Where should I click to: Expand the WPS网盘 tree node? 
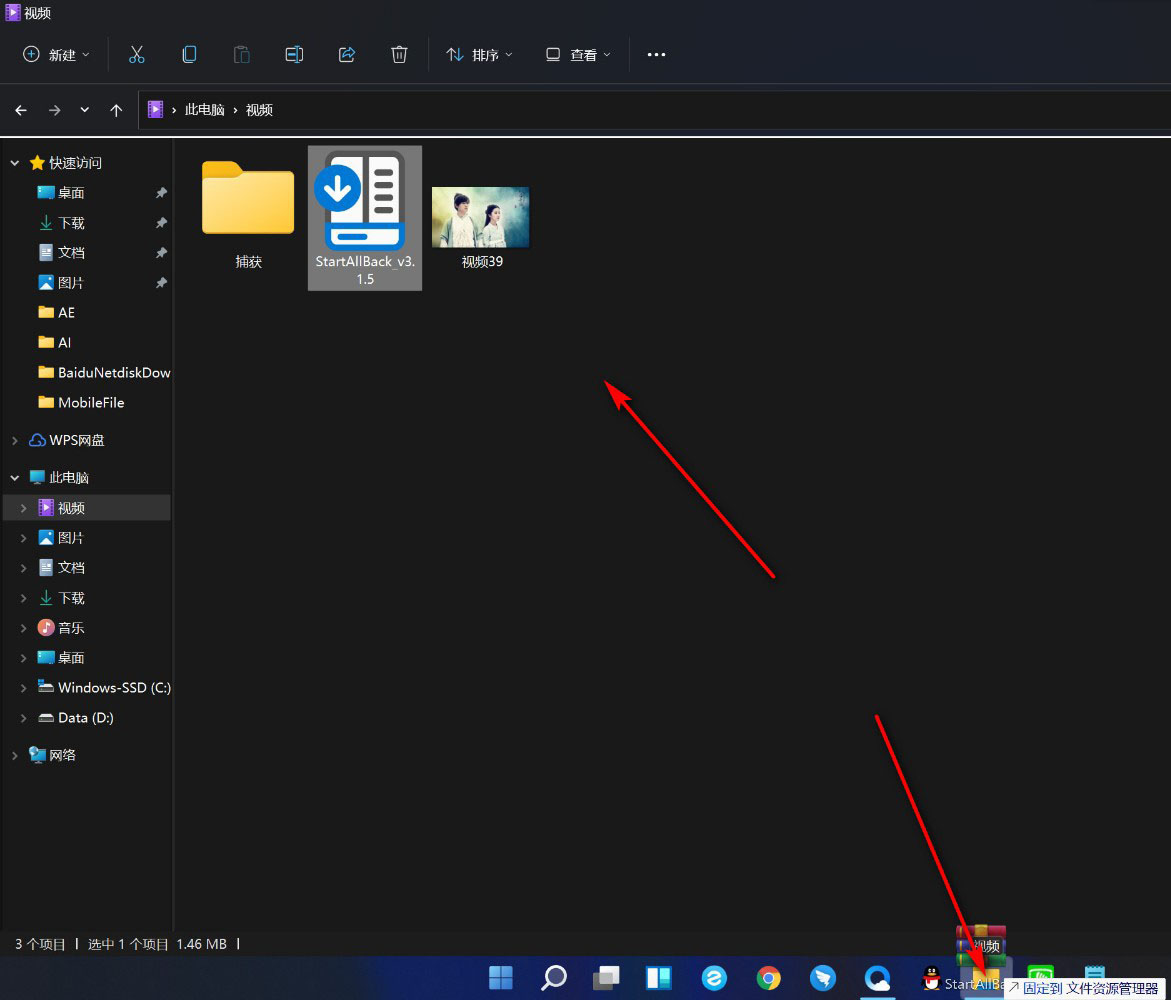tap(14, 440)
